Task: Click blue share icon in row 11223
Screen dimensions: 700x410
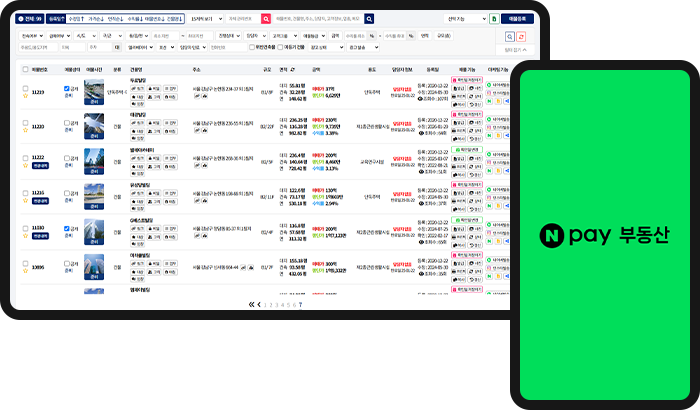Action: (507, 101)
